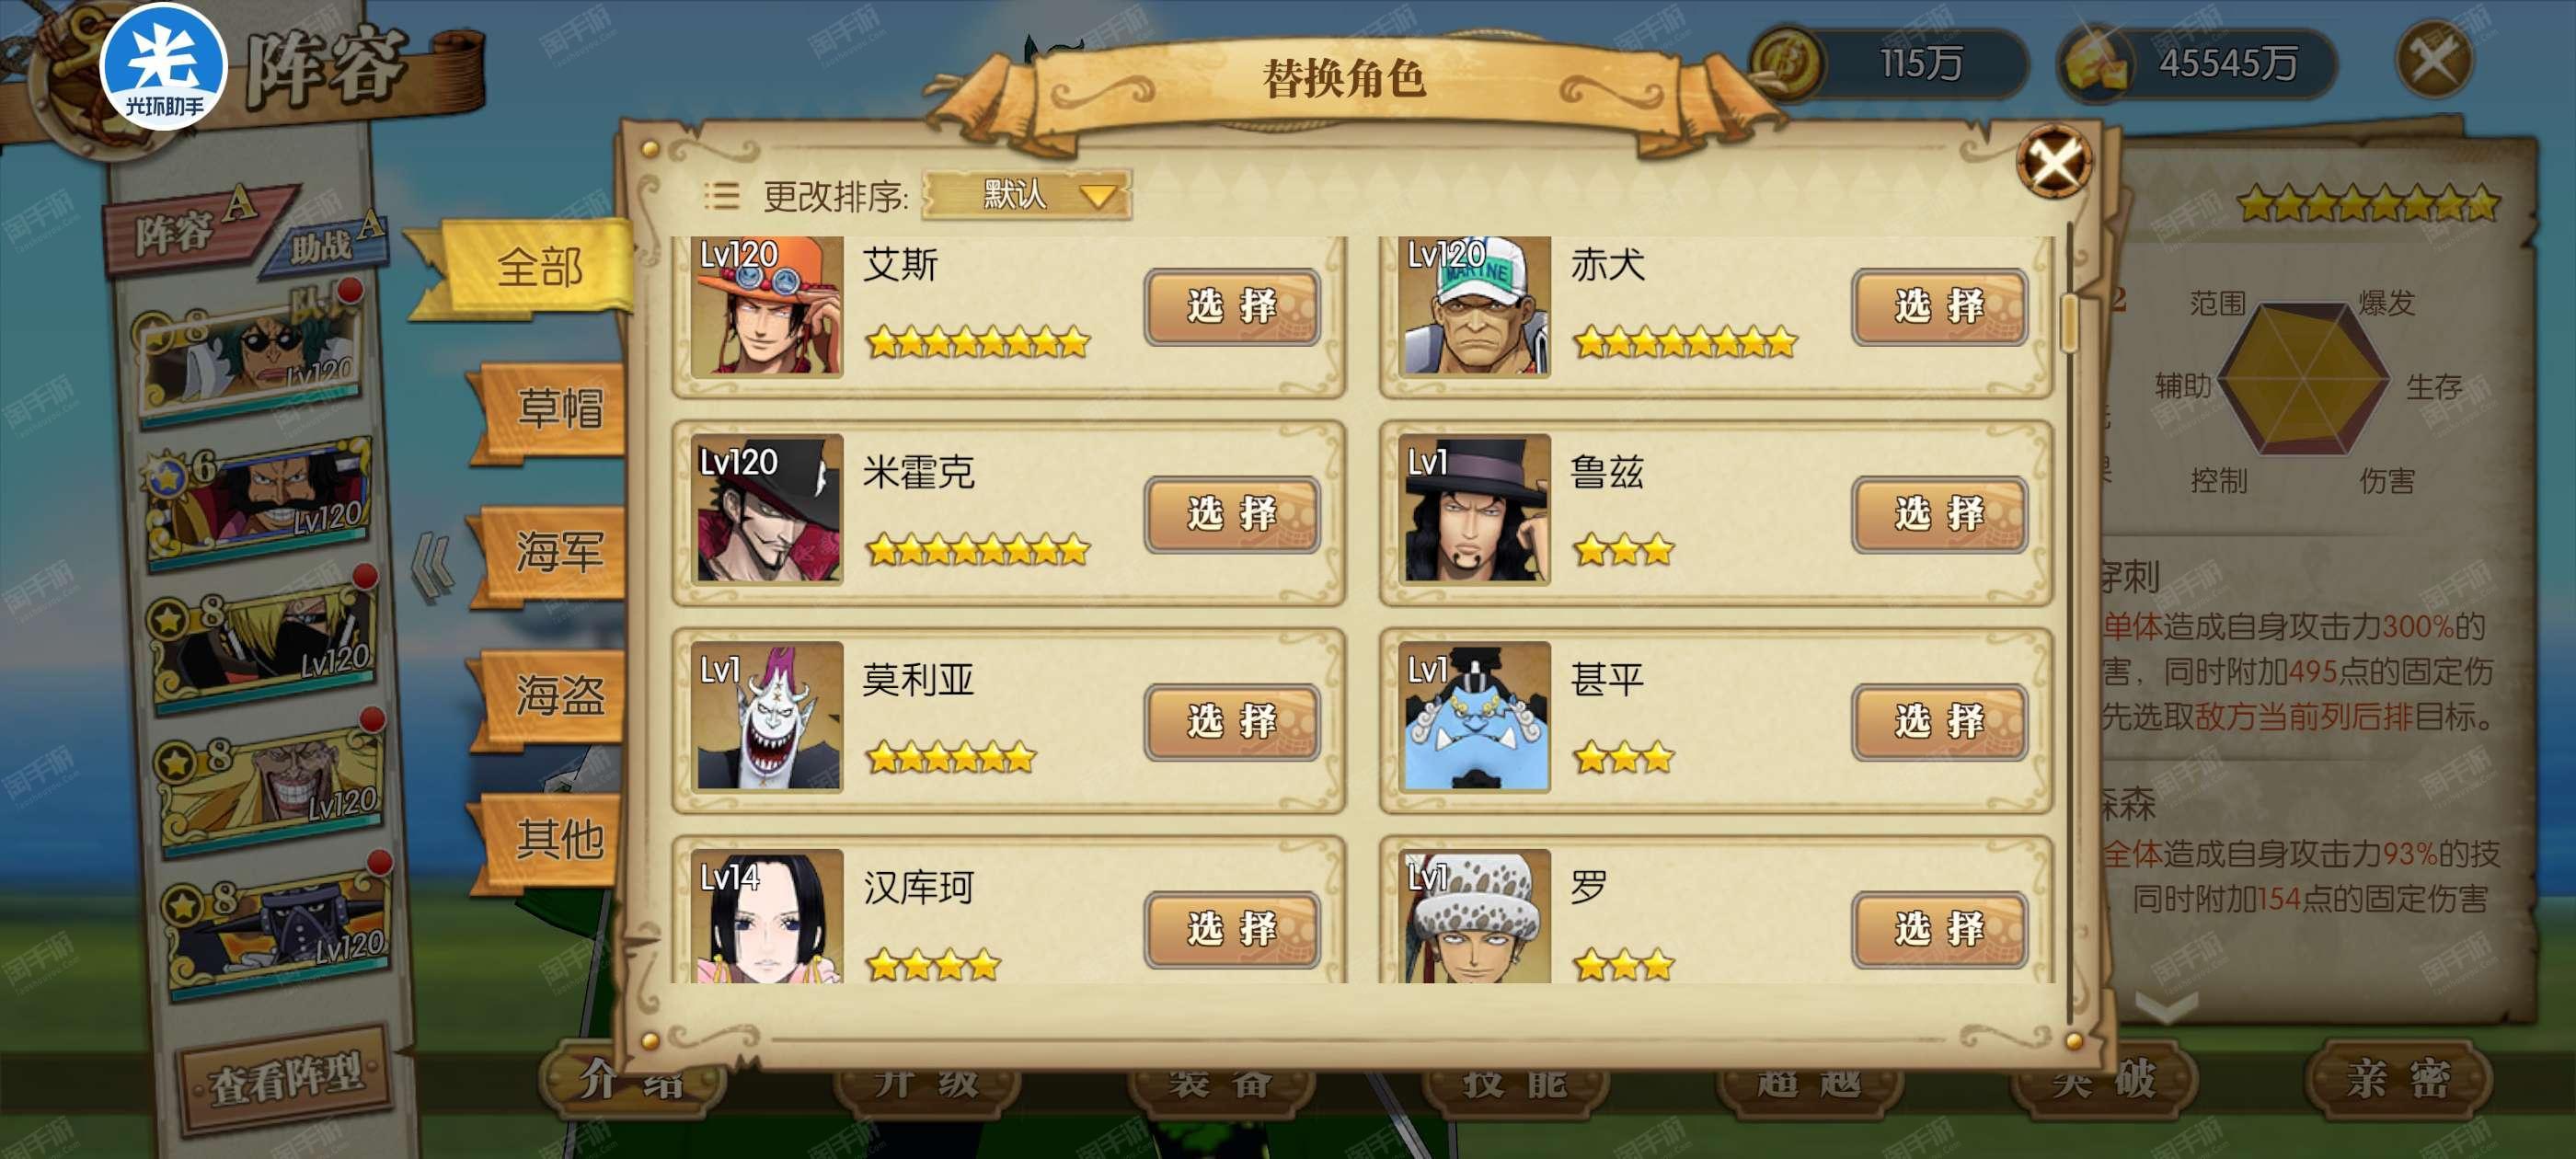Click 甚平 character portrait icon
The width and height of the screenshot is (2576, 1159).
pos(1475,717)
